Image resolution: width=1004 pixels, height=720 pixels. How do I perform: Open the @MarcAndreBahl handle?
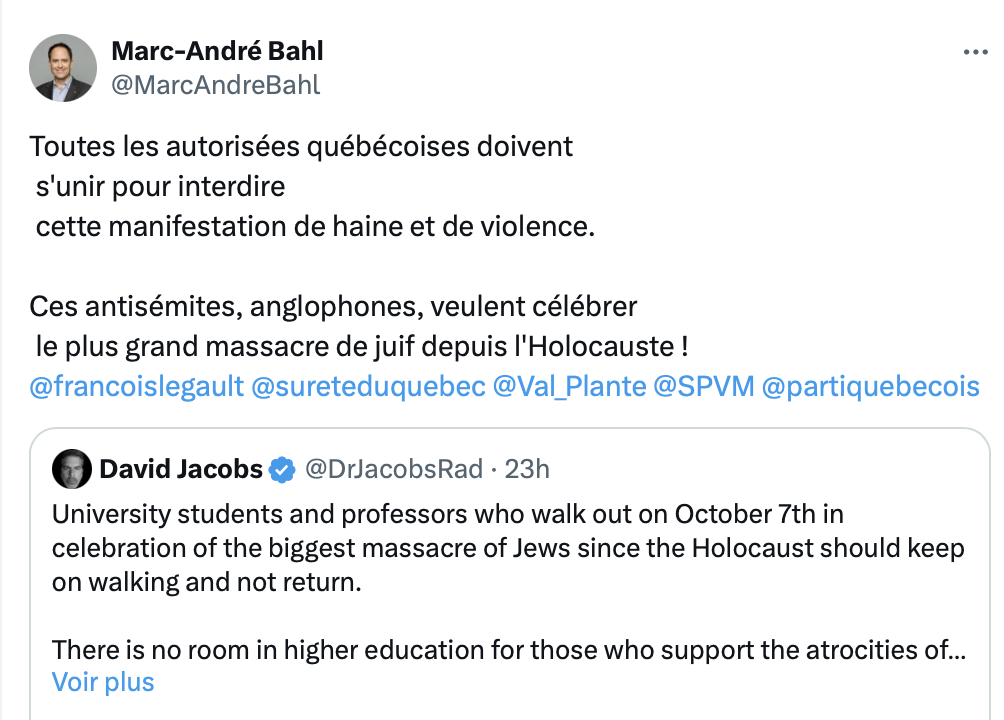click(x=216, y=85)
